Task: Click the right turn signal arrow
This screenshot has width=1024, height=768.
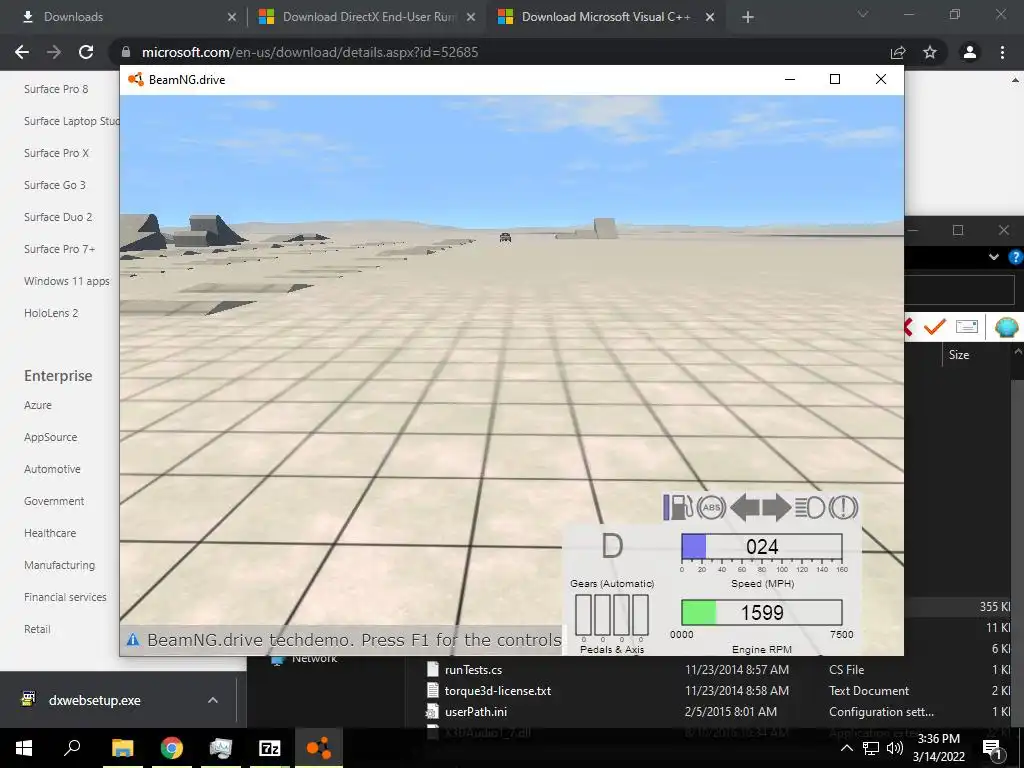Action: (776, 507)
